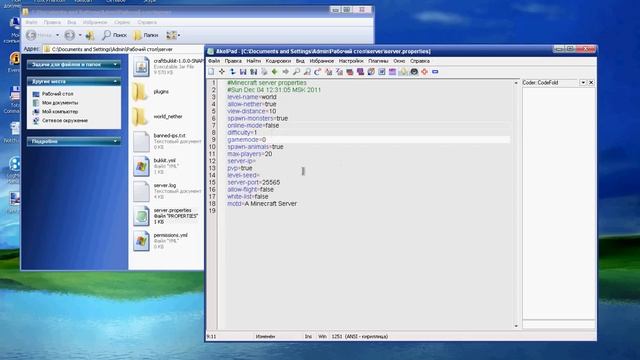Open the Настройки menu in AkelPad
The height and width of the screenshot is (360, 640).
351,61
